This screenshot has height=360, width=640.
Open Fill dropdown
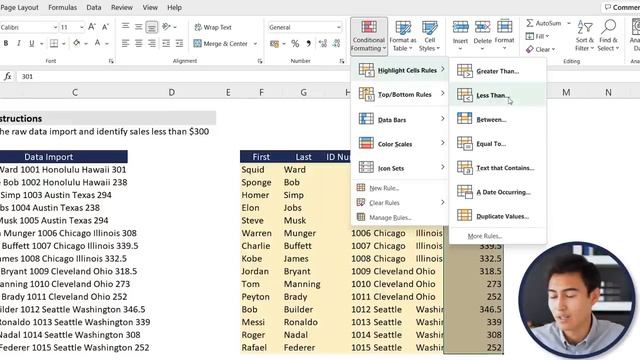pos(538,36)
